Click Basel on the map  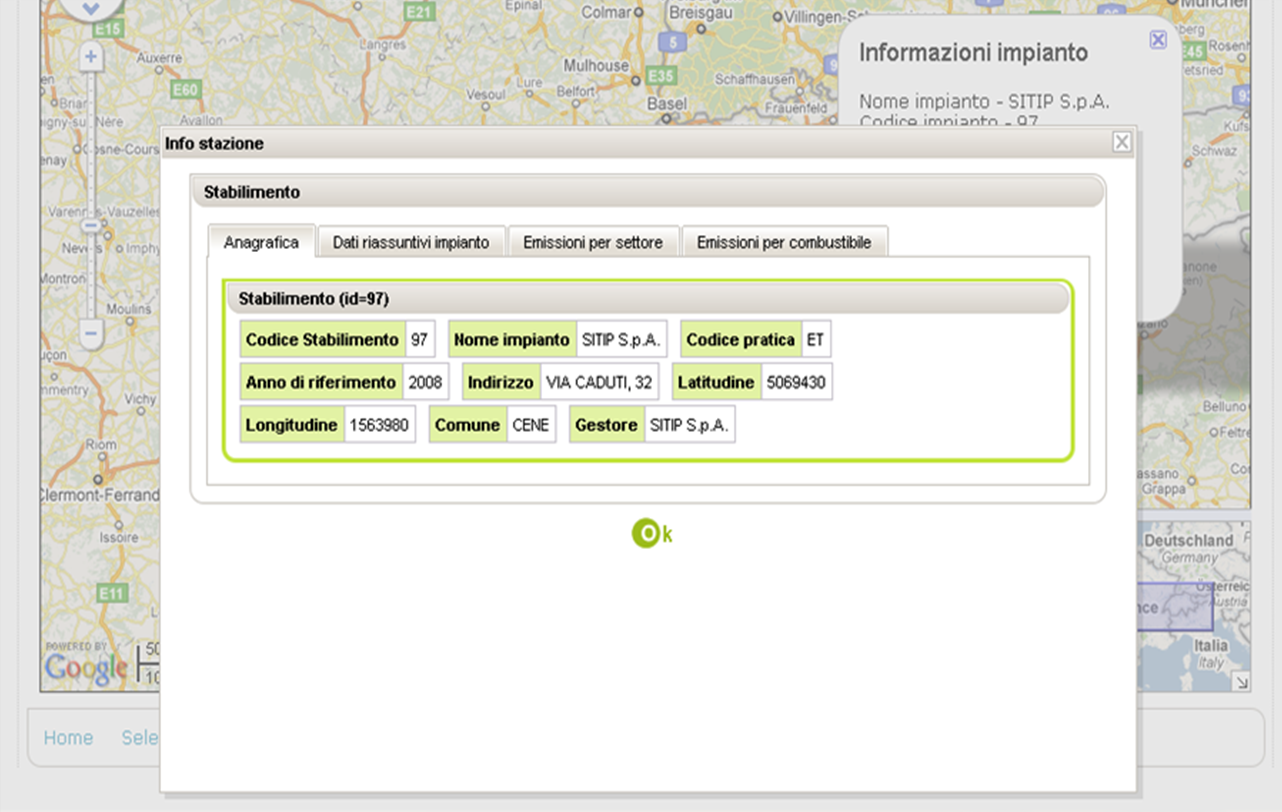(x=668, y=103)
